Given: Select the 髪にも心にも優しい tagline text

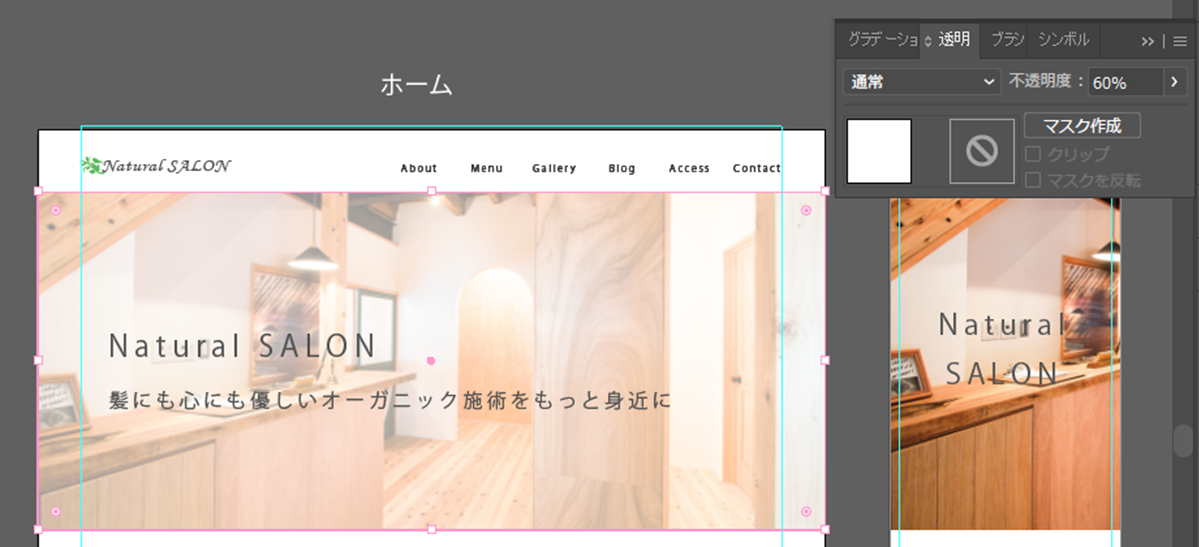Looking at the screenshot, I should tap(390, 399).
